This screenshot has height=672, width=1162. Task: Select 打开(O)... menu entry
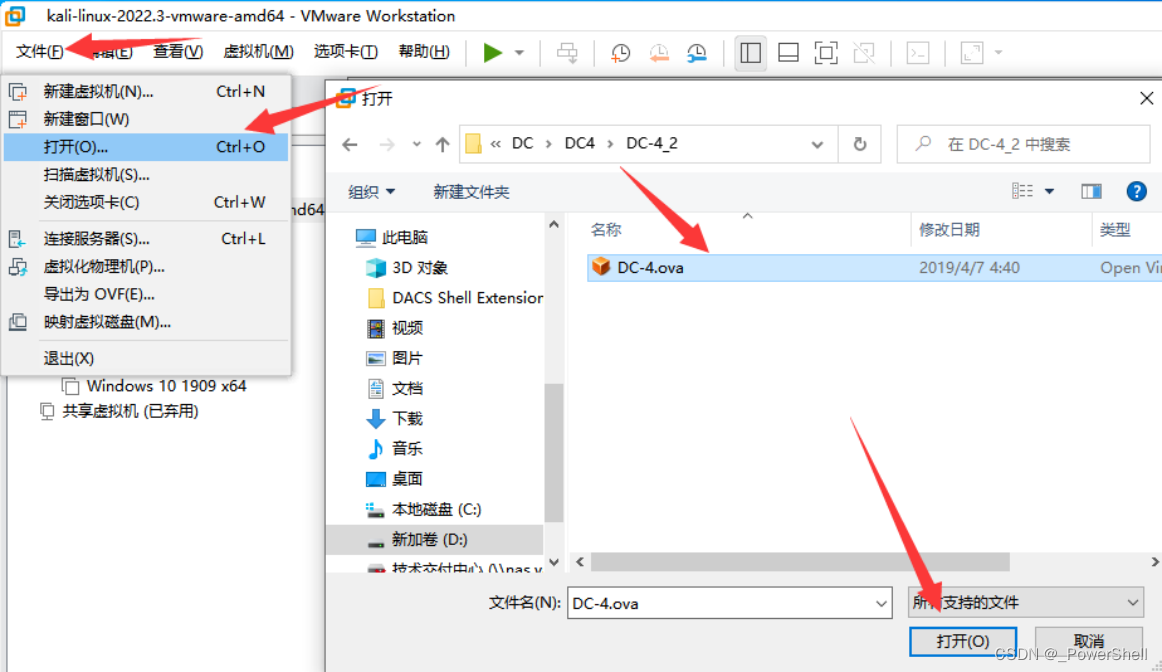click(146, 147)
